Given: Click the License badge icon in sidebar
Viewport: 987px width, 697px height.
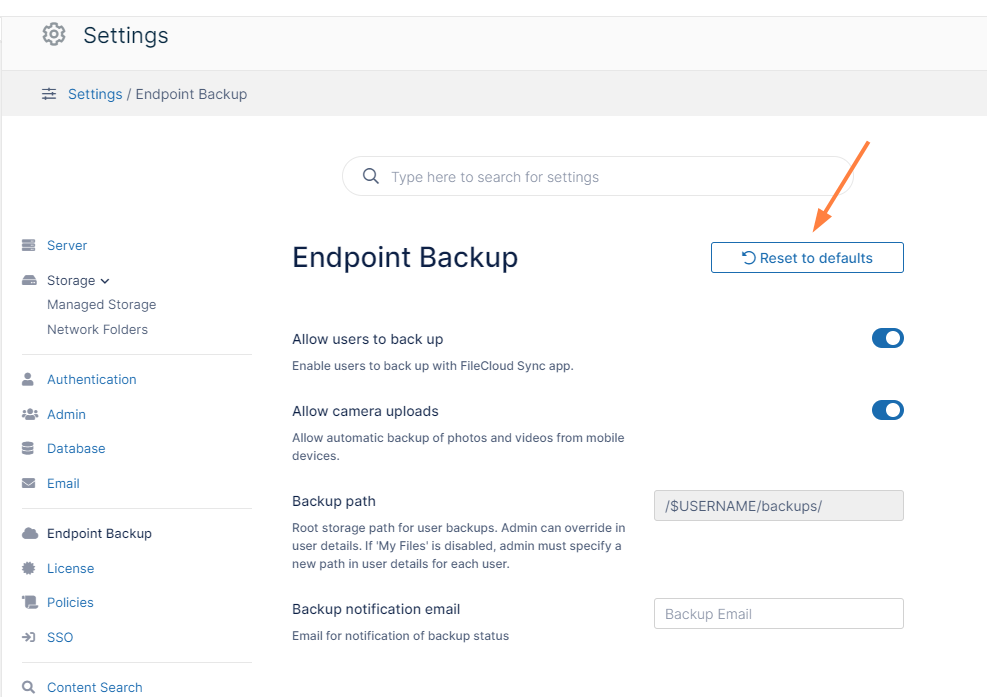Looking at the screenshot, I should click(28, 568).
